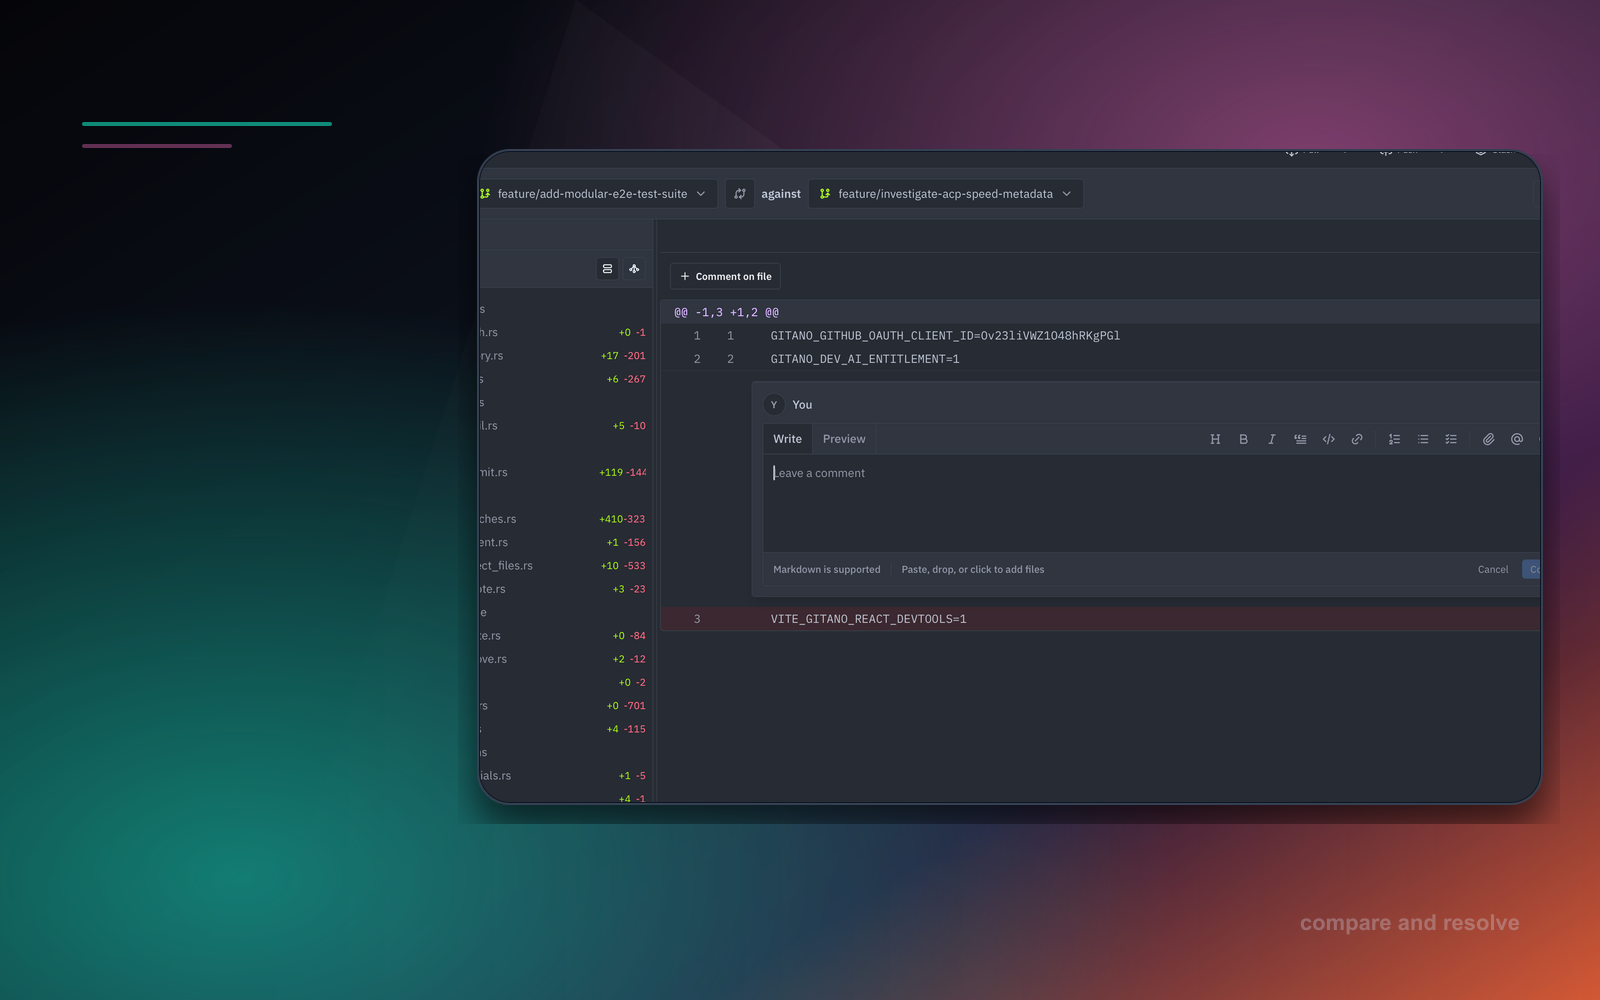Viewport: 1600px width, 1000px height.
Task: Open the feature/investigate-acp-speed-metadata branch dropdown
Action: (x=945, y=194)
